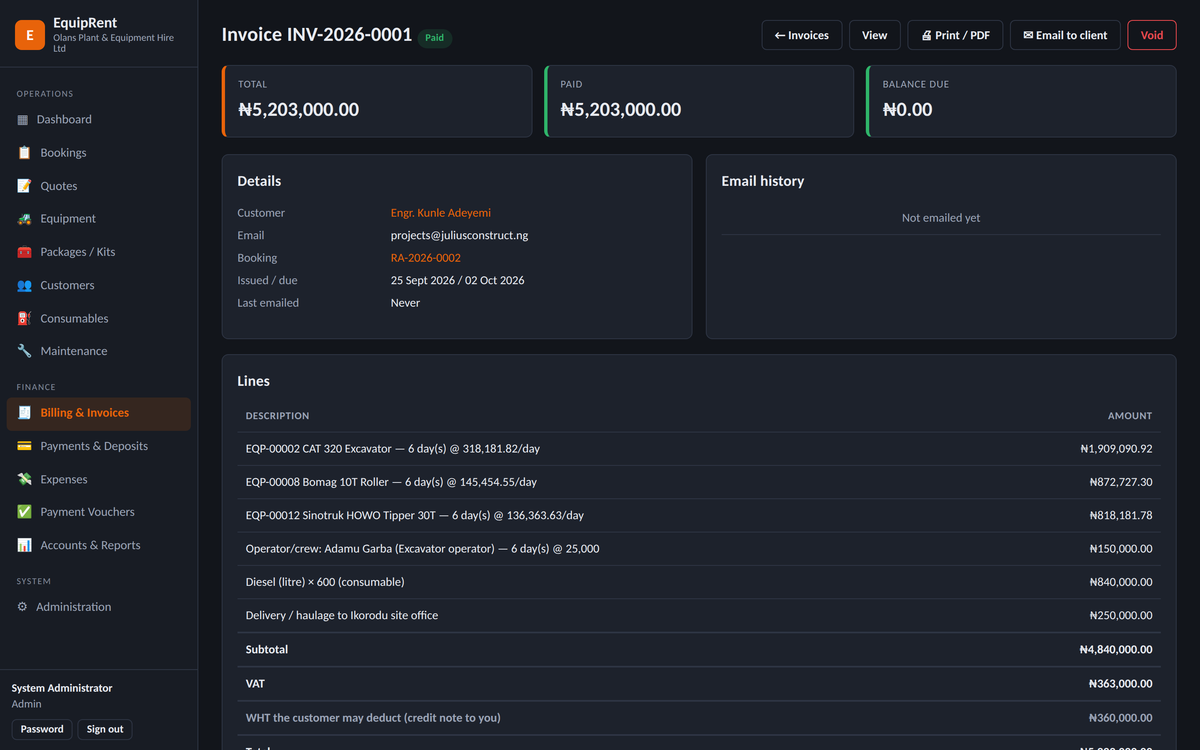Click the Packages / Kits toolbox icon
1200x750 pixels.
click(24, 252)
